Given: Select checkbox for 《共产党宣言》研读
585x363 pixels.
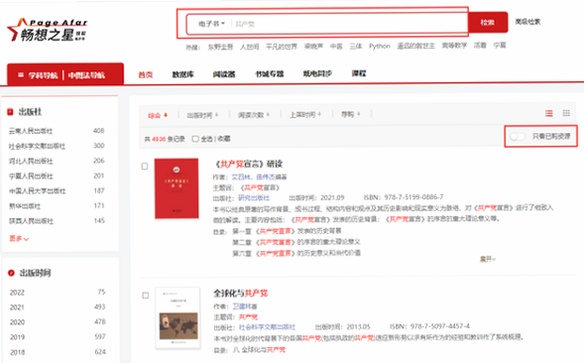Looking at the screenshot, I should click(x=145, y=166).
